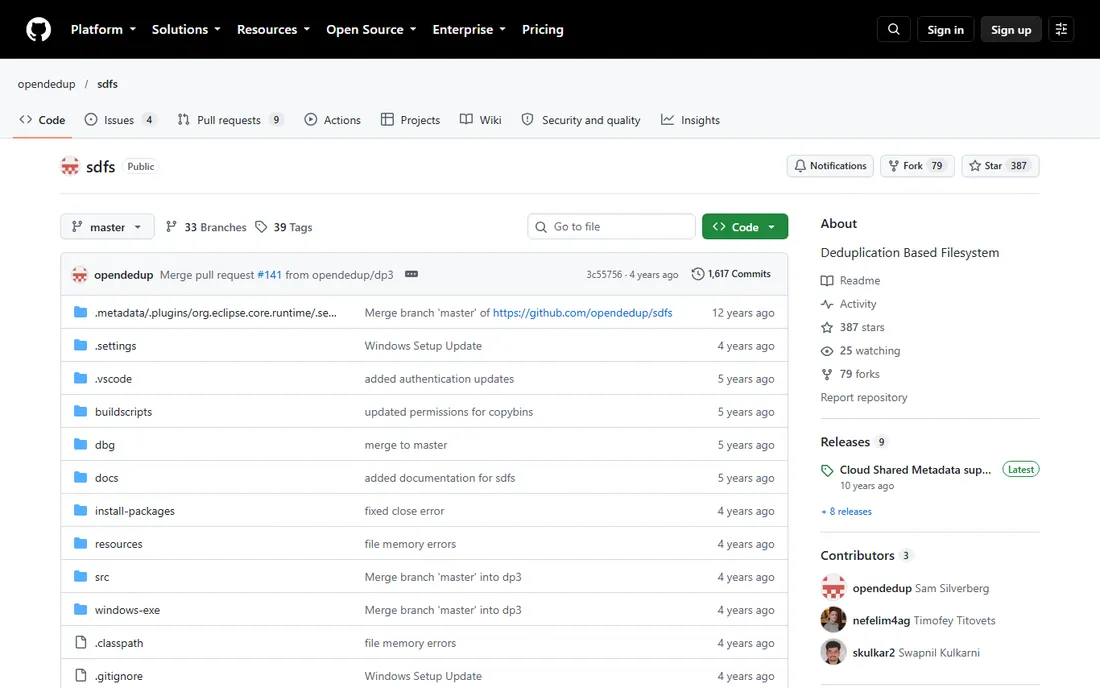1100x688 pixels.
Task: Switch to the Wiki tab
Action: pyautogui.click(x=481, y=120)
